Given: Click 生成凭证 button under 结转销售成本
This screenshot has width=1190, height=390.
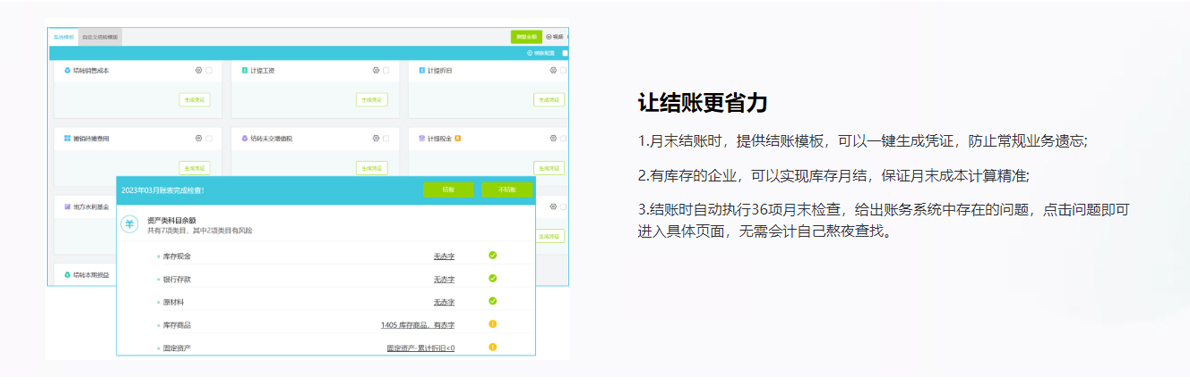Looking at the screenshot, I should pyautogui.click(x=194, y=99).
